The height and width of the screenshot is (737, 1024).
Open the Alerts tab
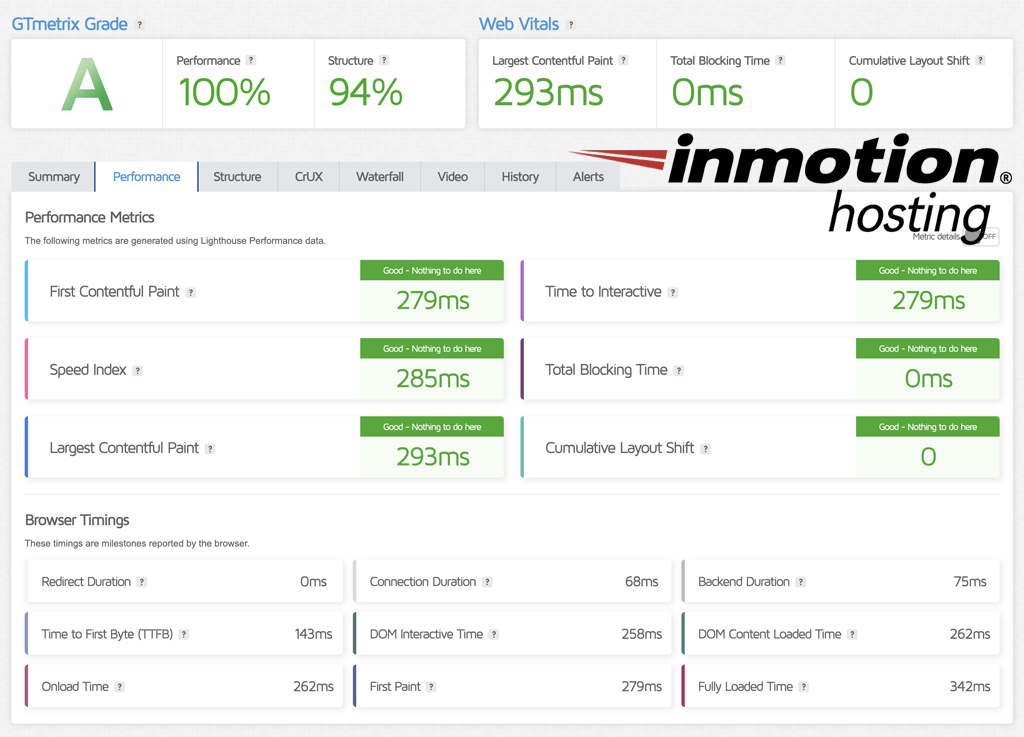[x=588, y=177]
